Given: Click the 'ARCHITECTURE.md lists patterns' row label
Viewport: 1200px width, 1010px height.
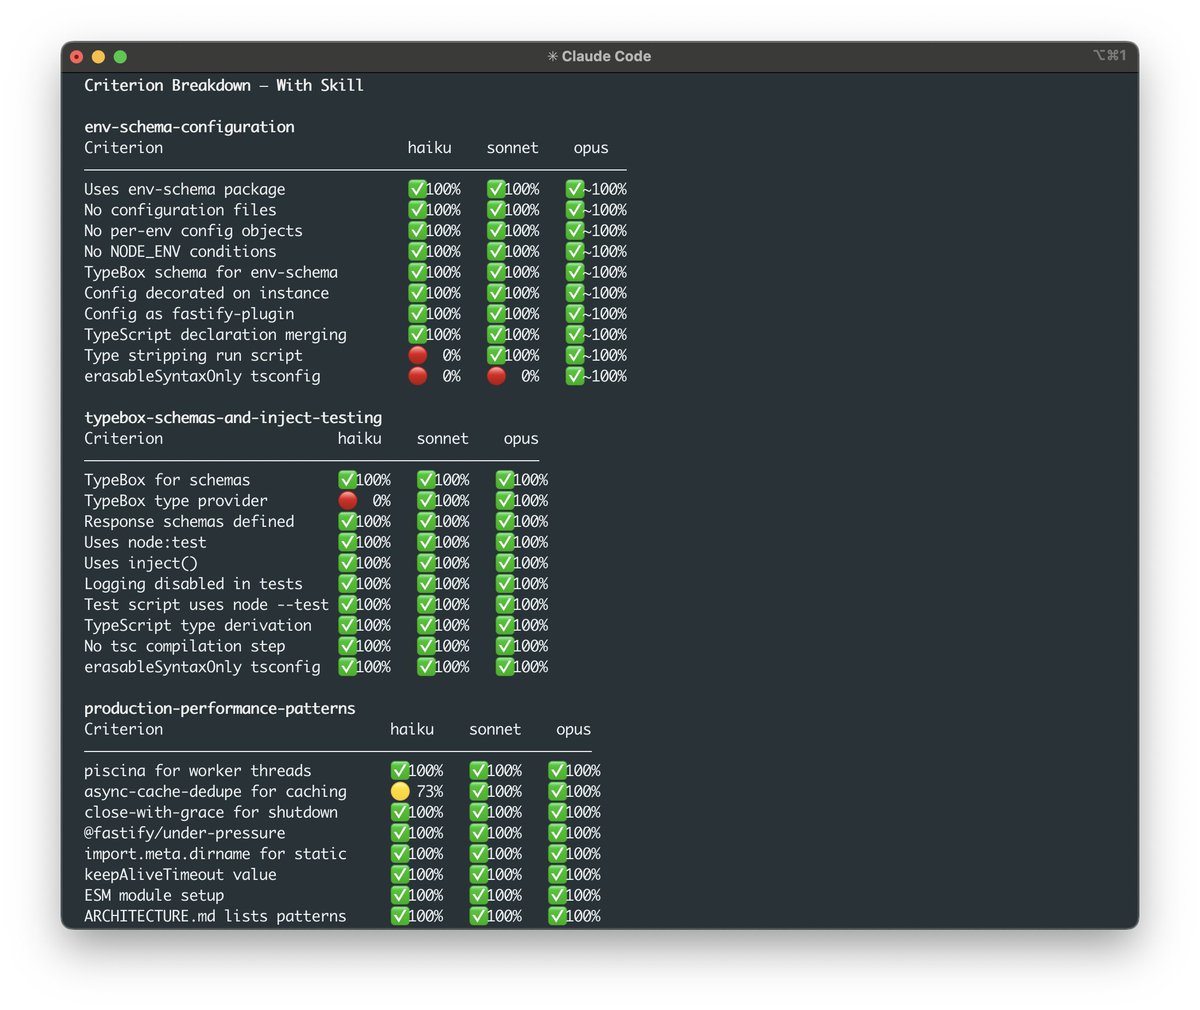Looking at the screenshot, I should pyautogui.click(x=215, y=917).
